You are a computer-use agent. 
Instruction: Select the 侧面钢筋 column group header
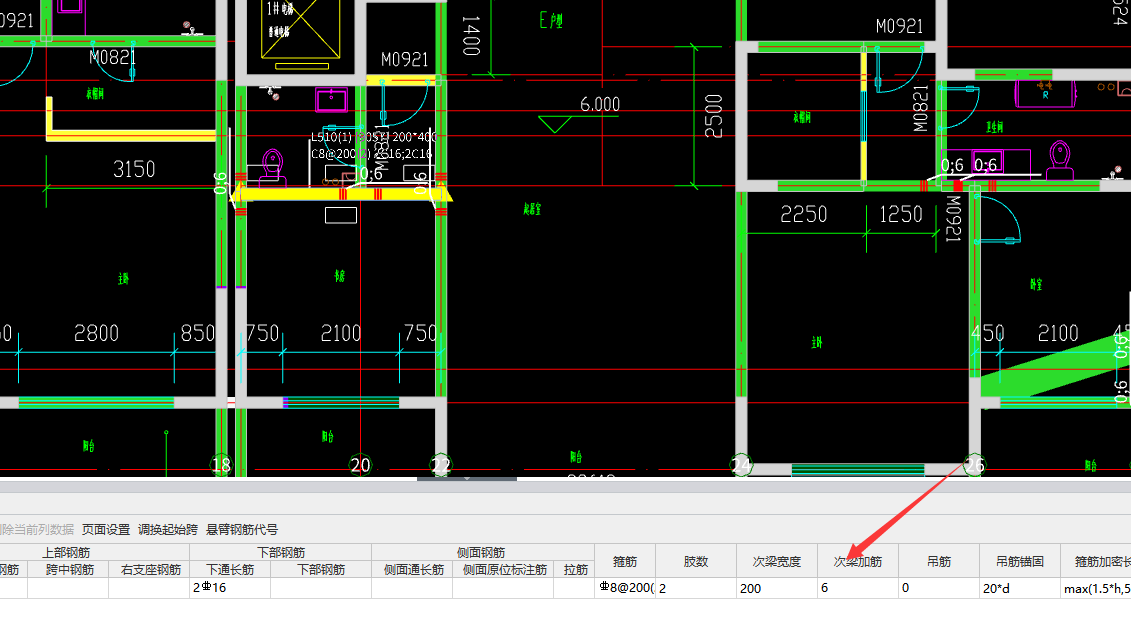[x=481, y=553]
